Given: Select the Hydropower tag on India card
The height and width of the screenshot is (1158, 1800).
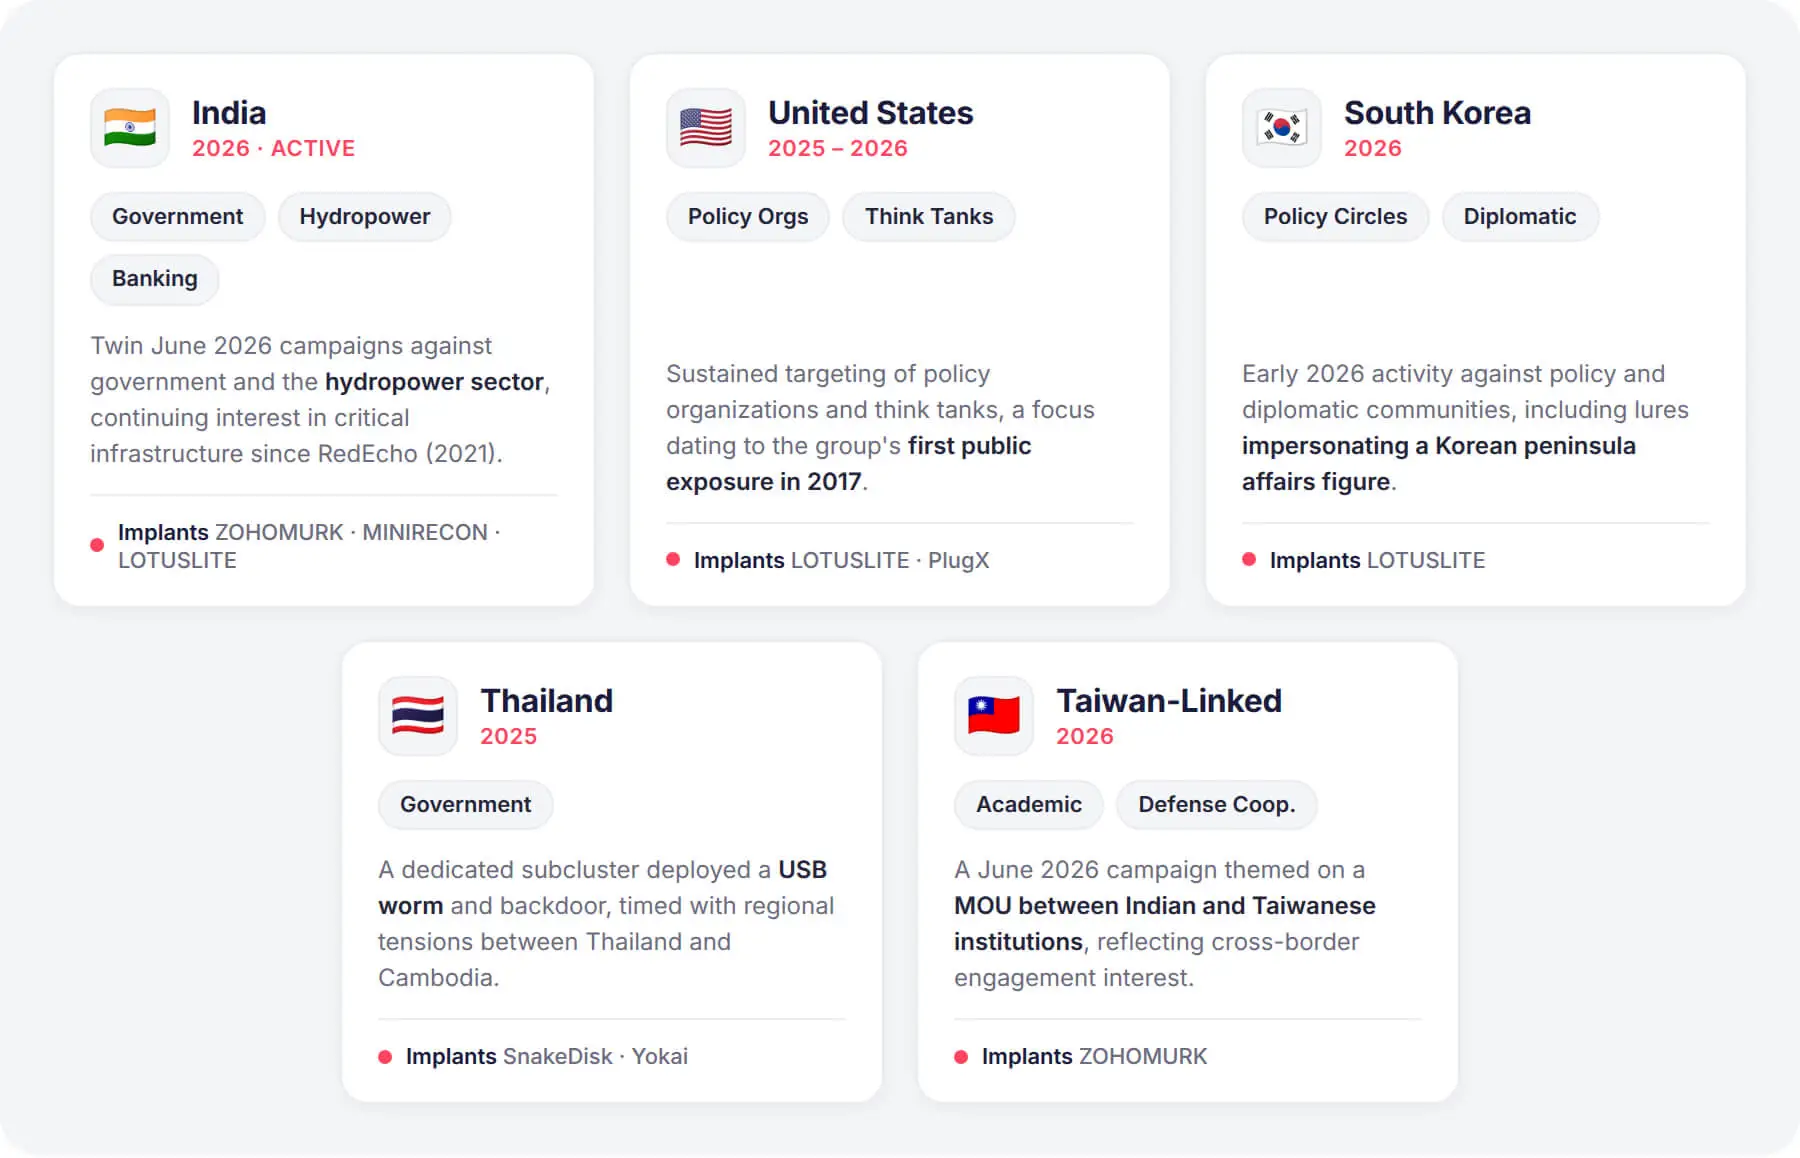Looking at the screenshot, I should coord(365,217).
